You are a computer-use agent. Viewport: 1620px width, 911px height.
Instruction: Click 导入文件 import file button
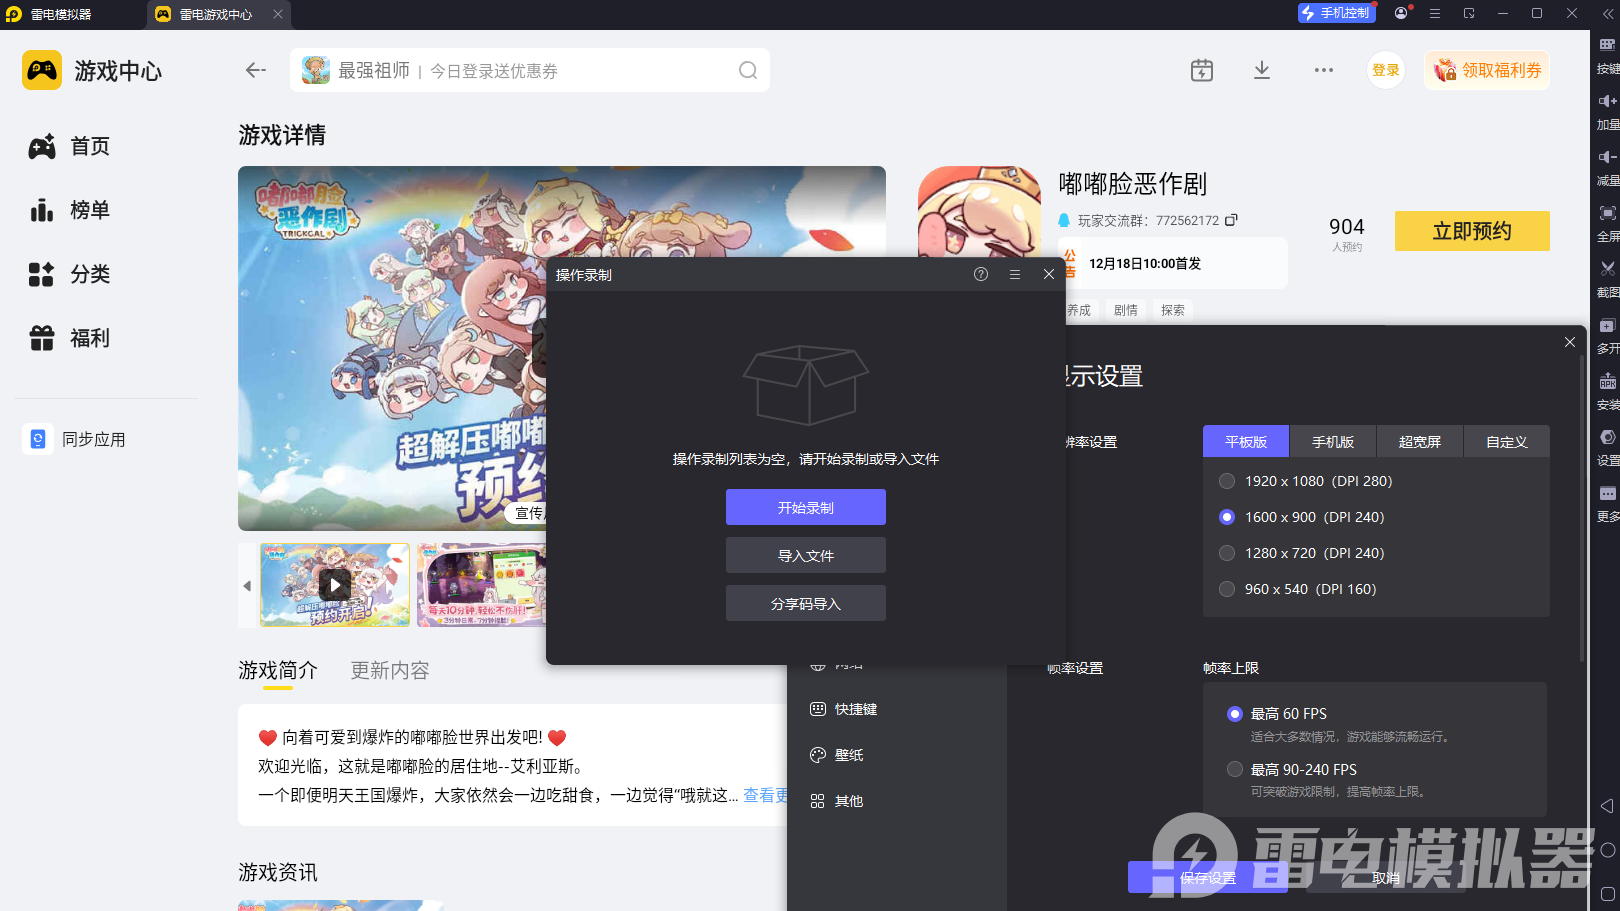(806, 555)
